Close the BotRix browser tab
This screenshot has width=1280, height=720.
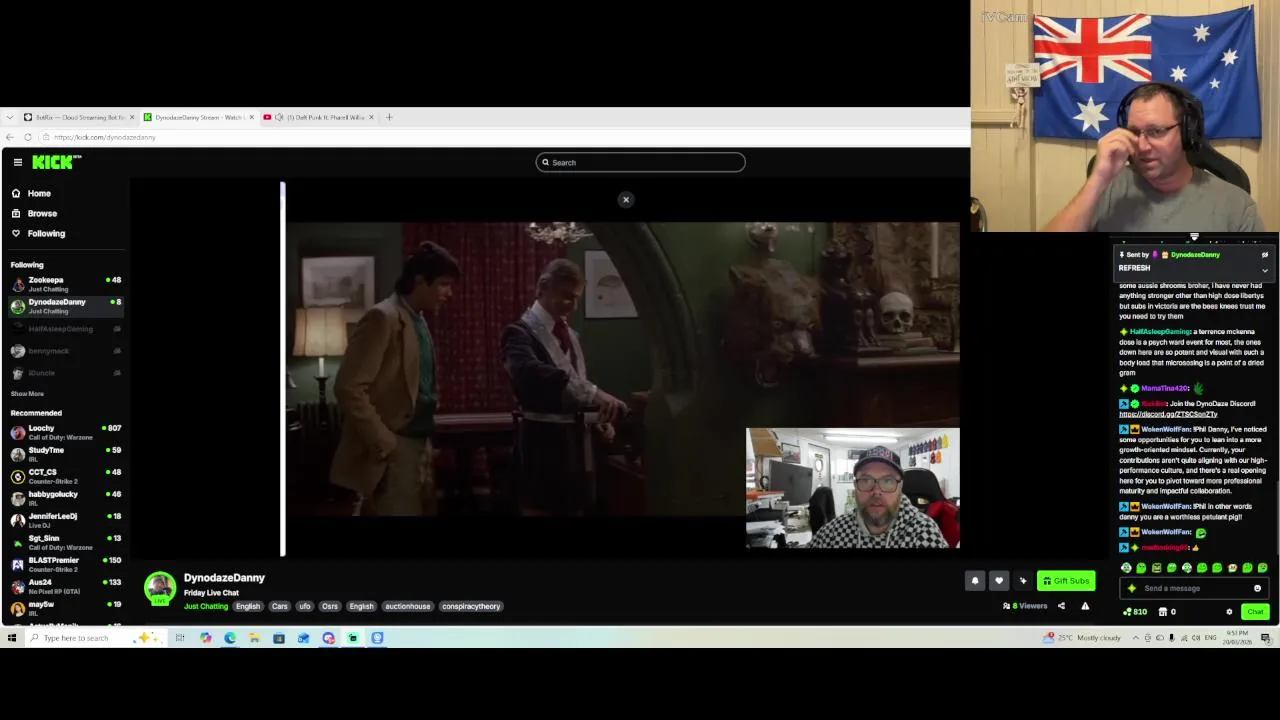[x=131, y=117]
